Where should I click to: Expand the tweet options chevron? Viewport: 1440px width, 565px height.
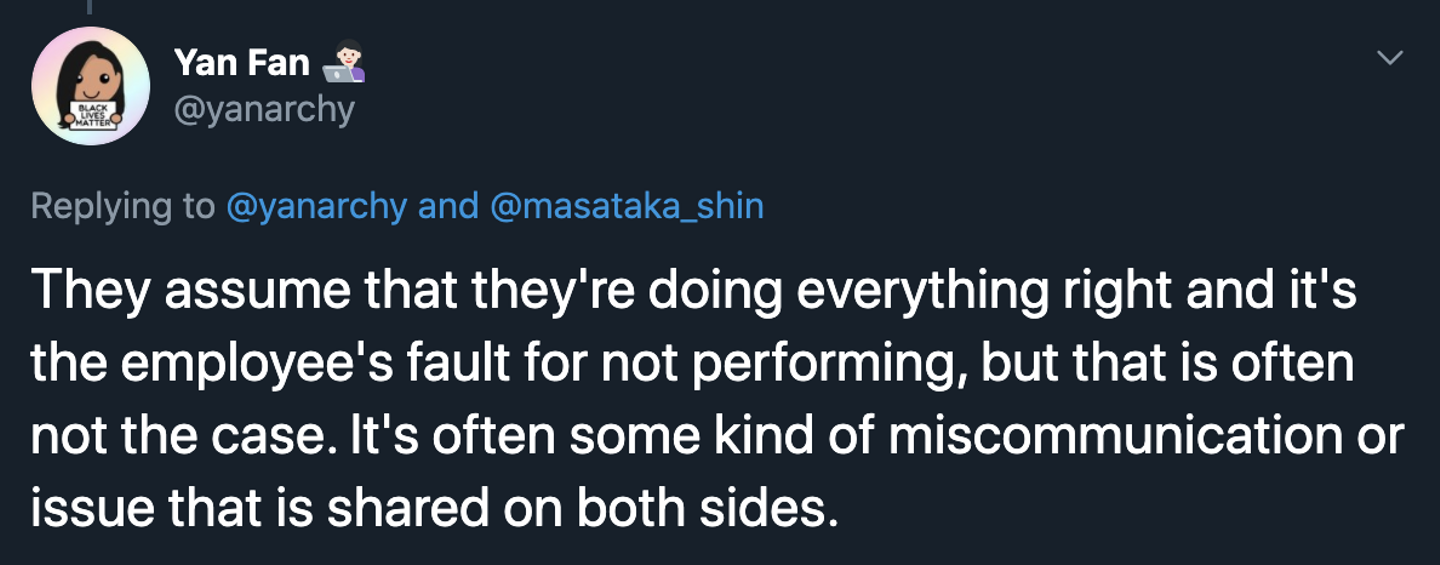coord(1390,58)
